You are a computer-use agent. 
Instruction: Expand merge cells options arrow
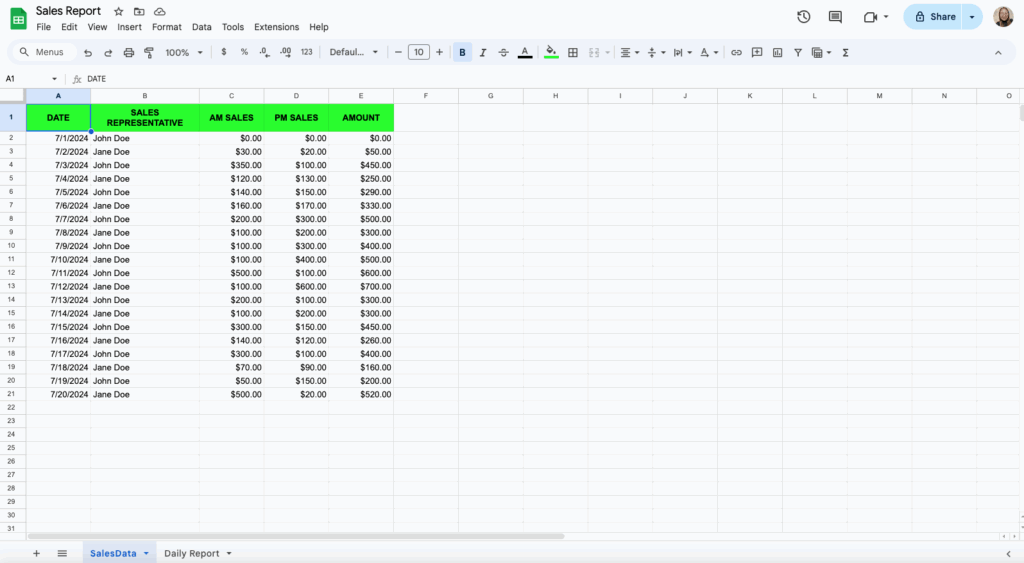[607, 52]
